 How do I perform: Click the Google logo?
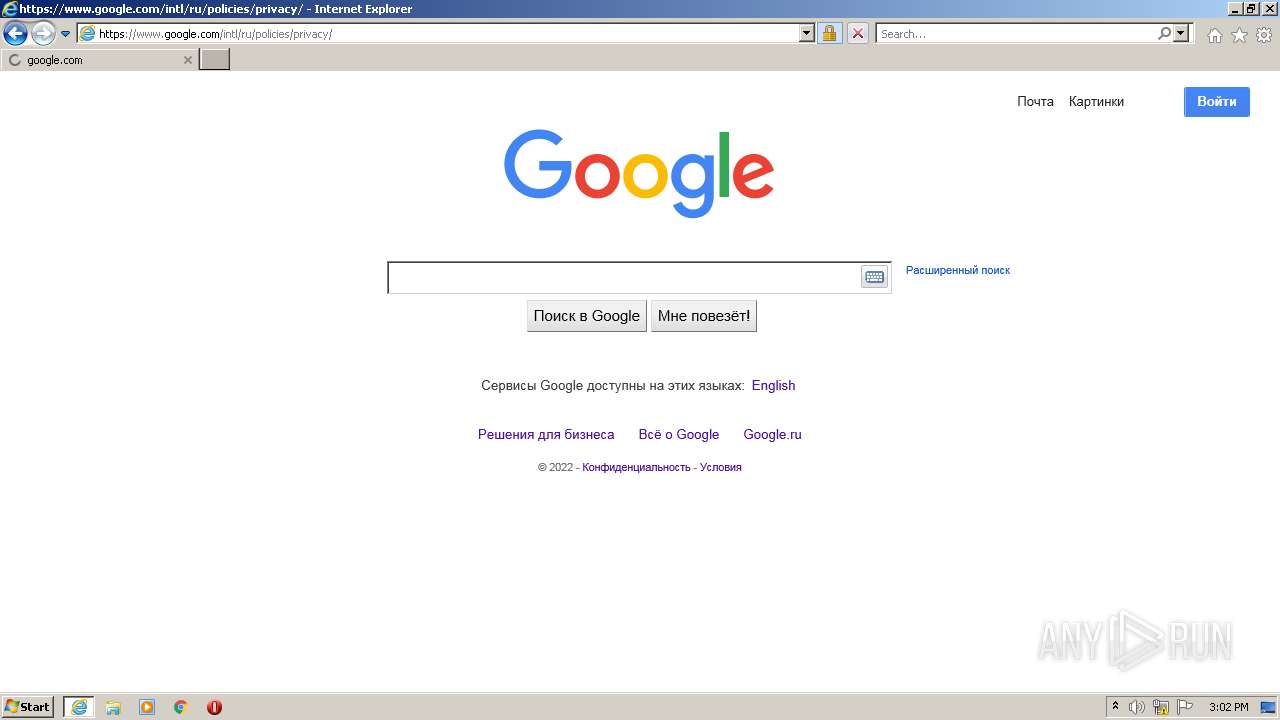[x=639, y=173]
